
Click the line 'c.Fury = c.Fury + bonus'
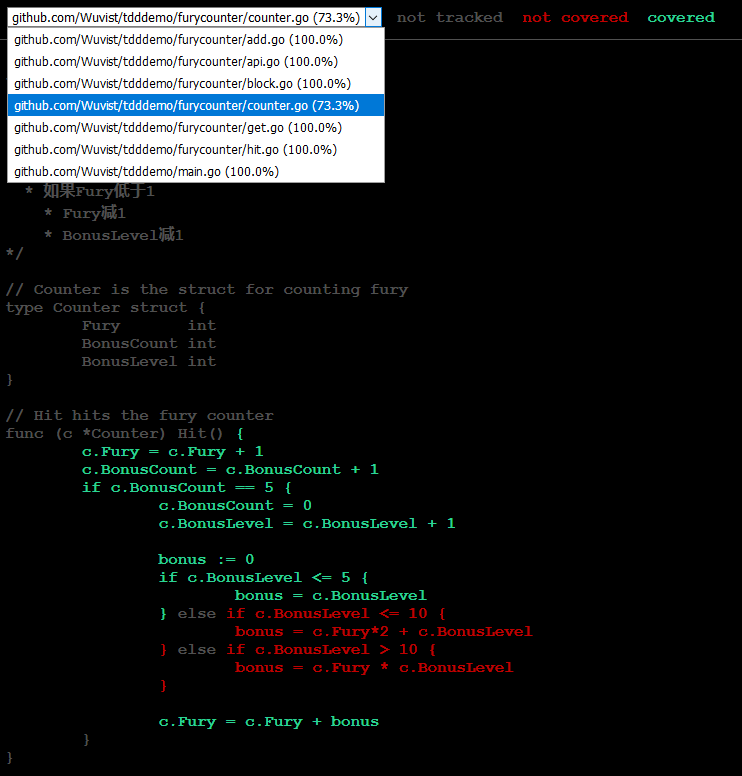click(x=269, y=722)
